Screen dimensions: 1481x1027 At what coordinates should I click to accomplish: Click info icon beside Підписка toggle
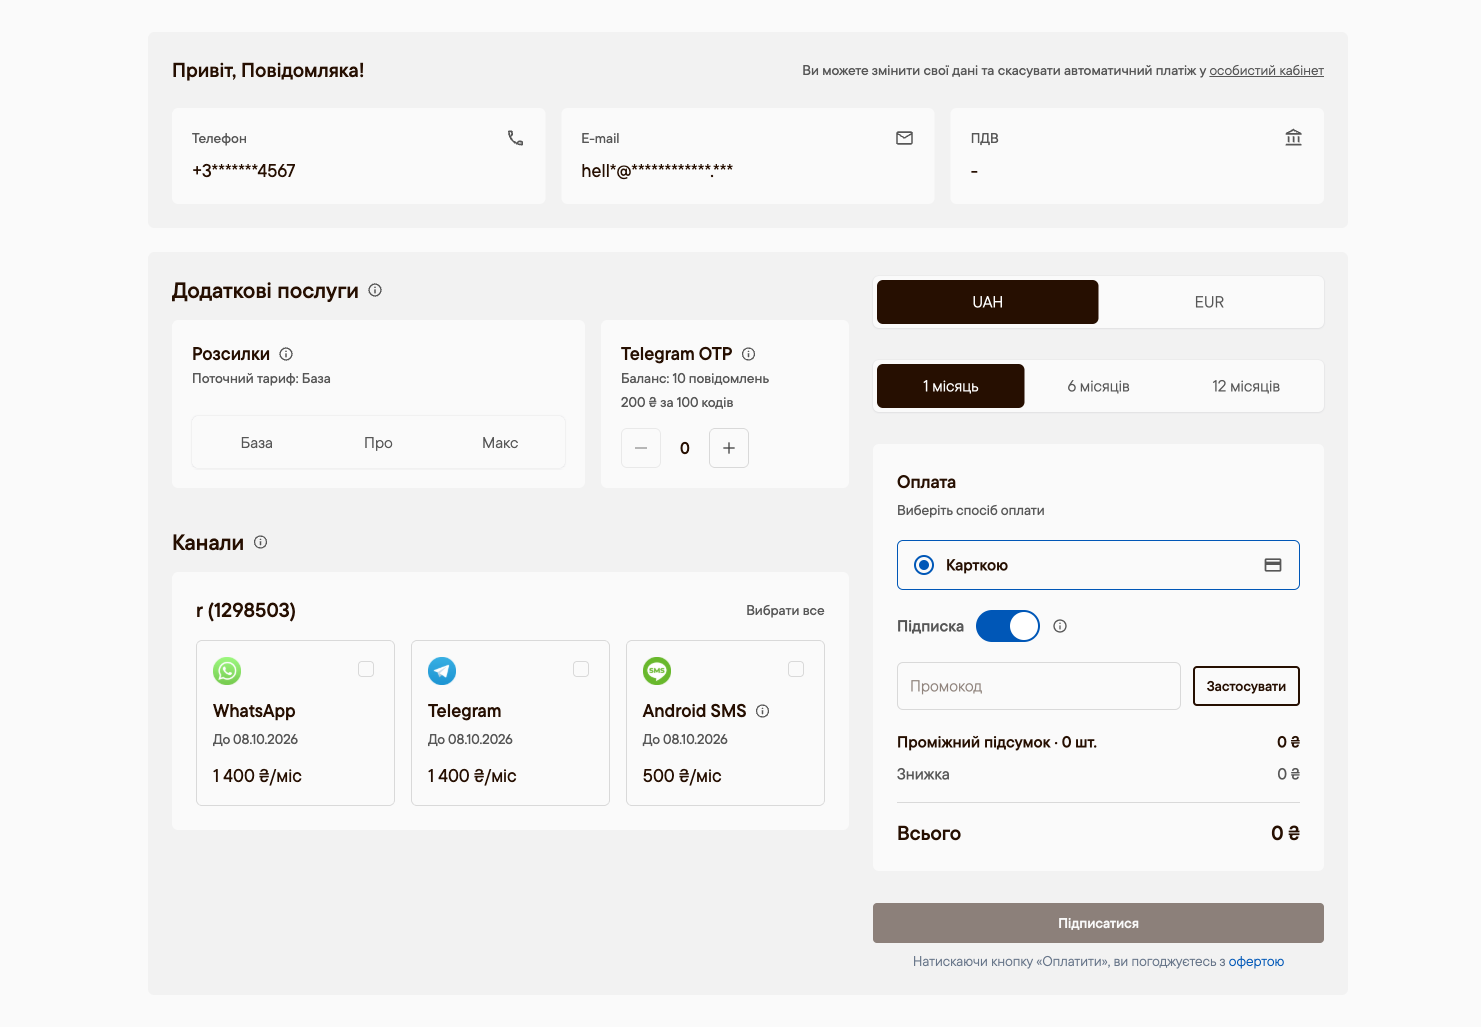[x=1060, y=626]
